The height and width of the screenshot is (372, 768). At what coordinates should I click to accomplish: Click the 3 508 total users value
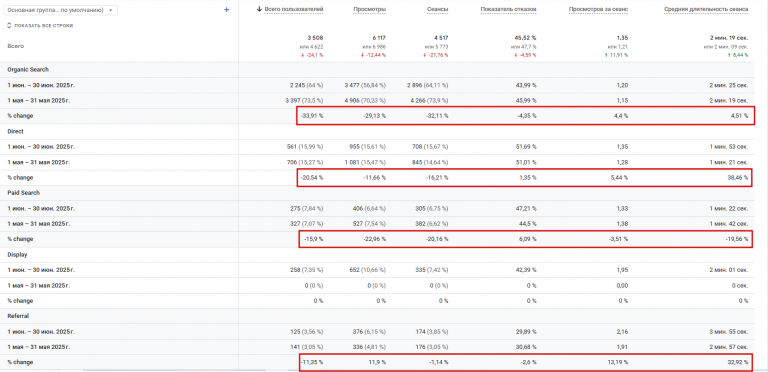tap(315, 38)
